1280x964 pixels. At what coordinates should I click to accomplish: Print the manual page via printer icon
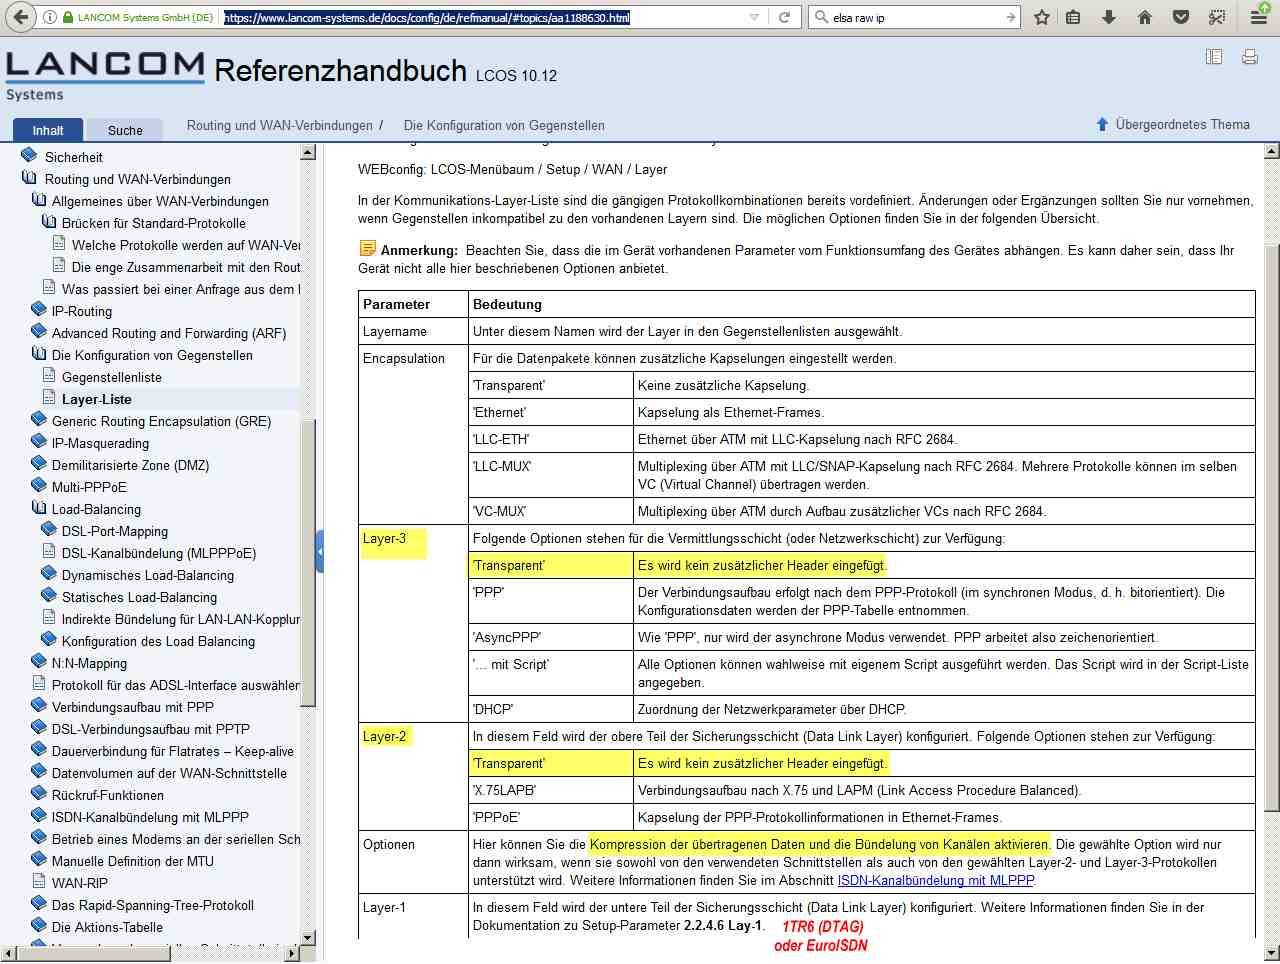point(1250,57)
